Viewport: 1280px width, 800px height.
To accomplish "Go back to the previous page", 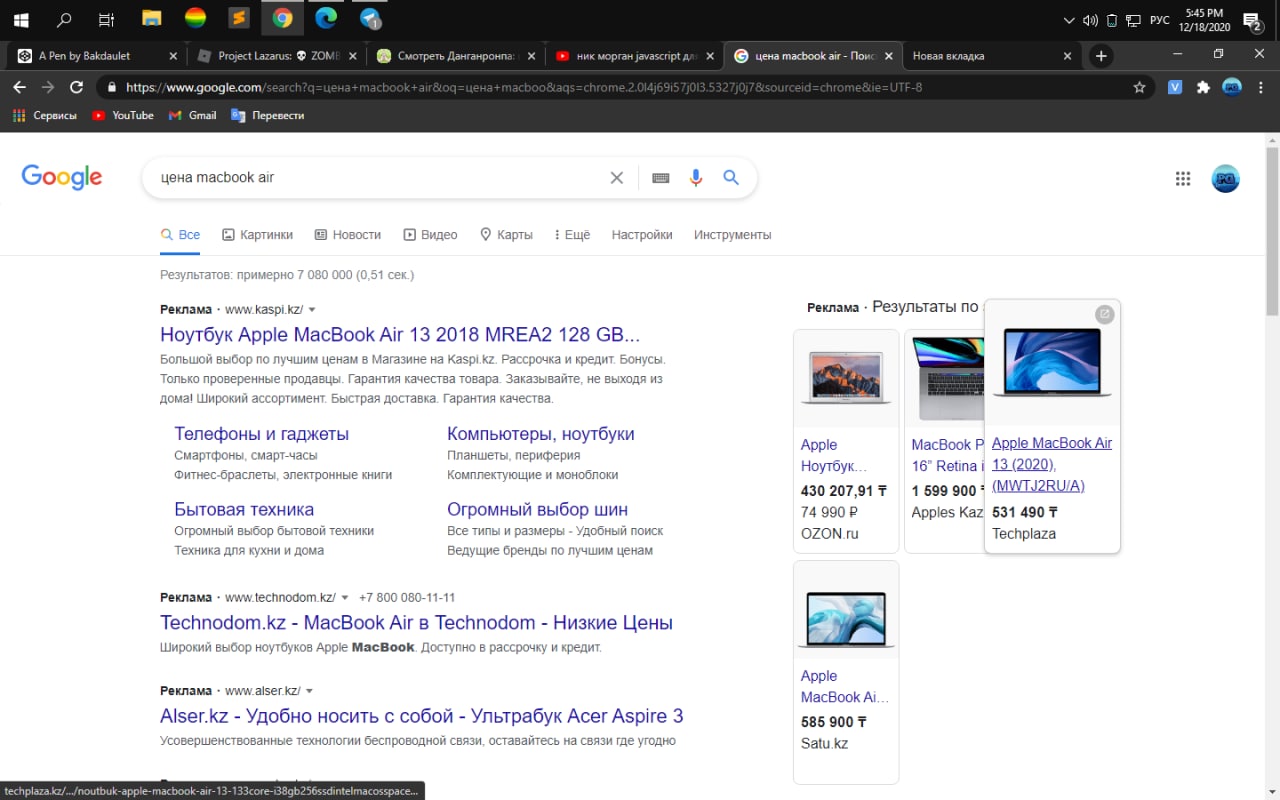I will tap(19, 87).
